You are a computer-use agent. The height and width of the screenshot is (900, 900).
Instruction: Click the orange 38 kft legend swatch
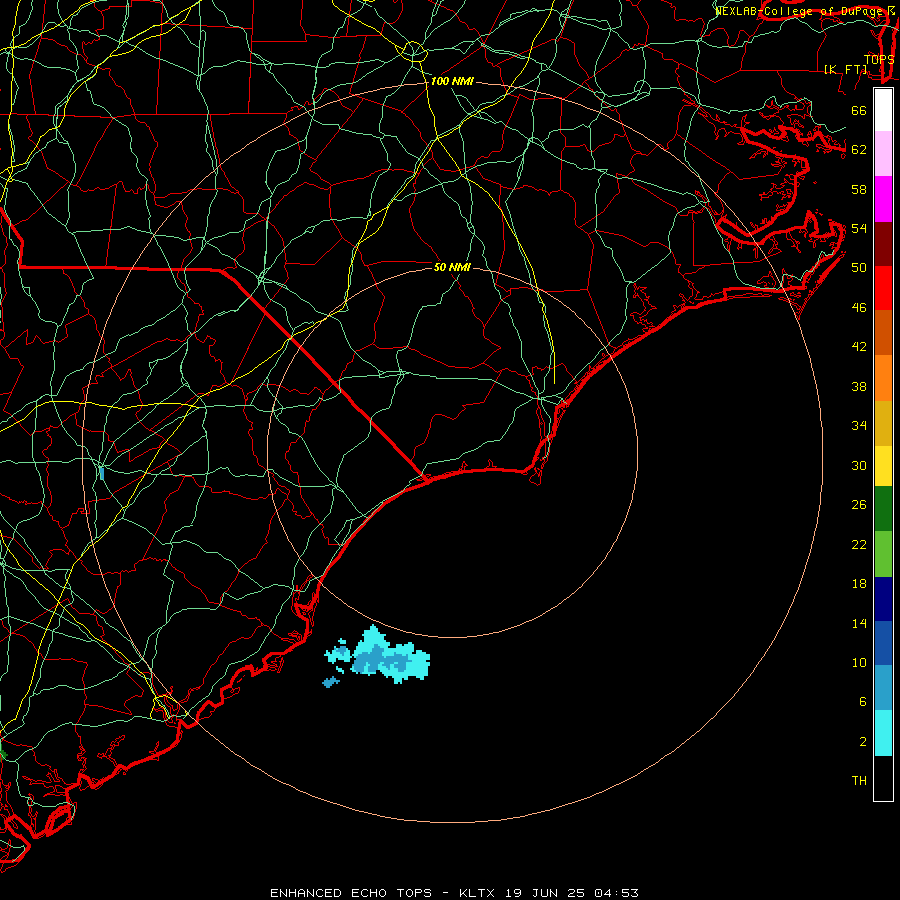883,378
